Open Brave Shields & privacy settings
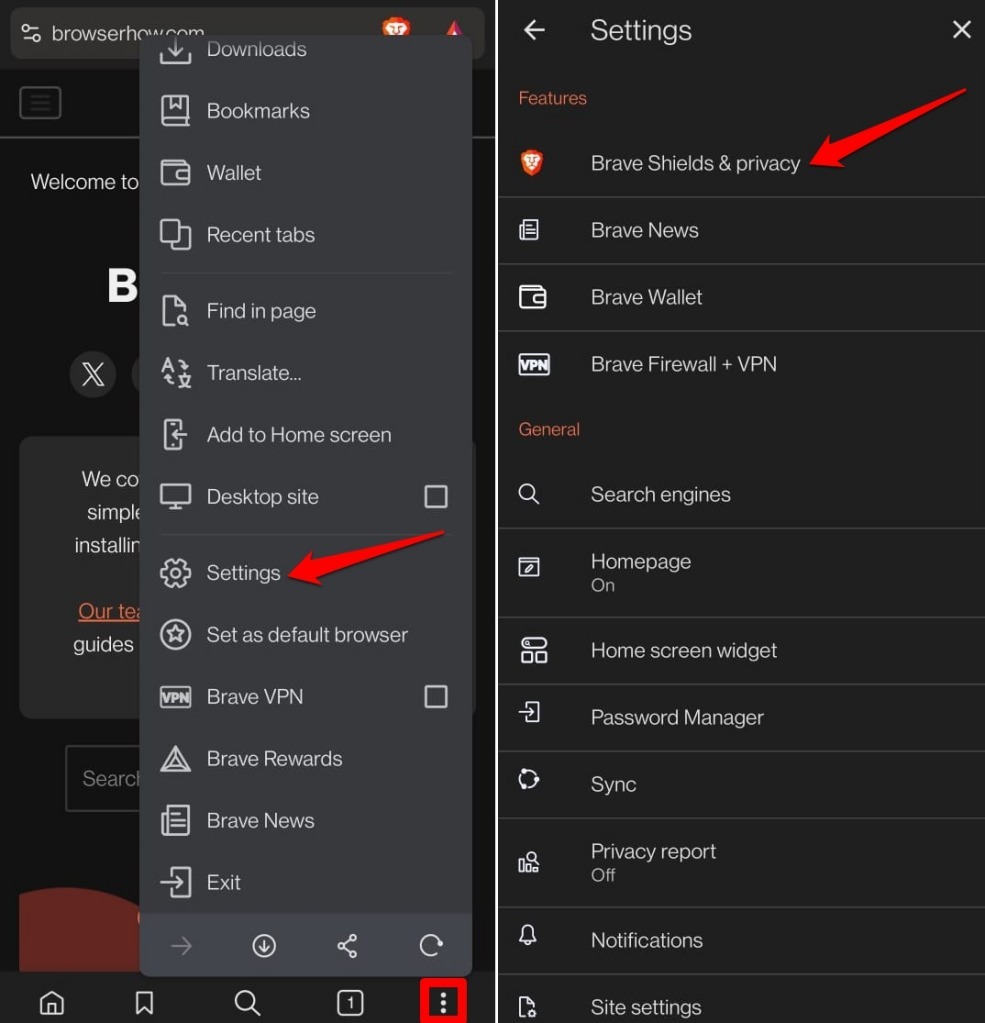The width and height of the screenshot is (985, 1023). pyautogui.click(x=742, y=163)
